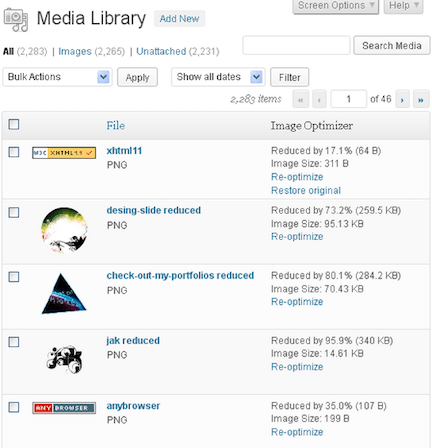Image resolution: width=432 pixels, height=448 pixels.
Task: Click the first page double arrow
Action: point(301,99)
